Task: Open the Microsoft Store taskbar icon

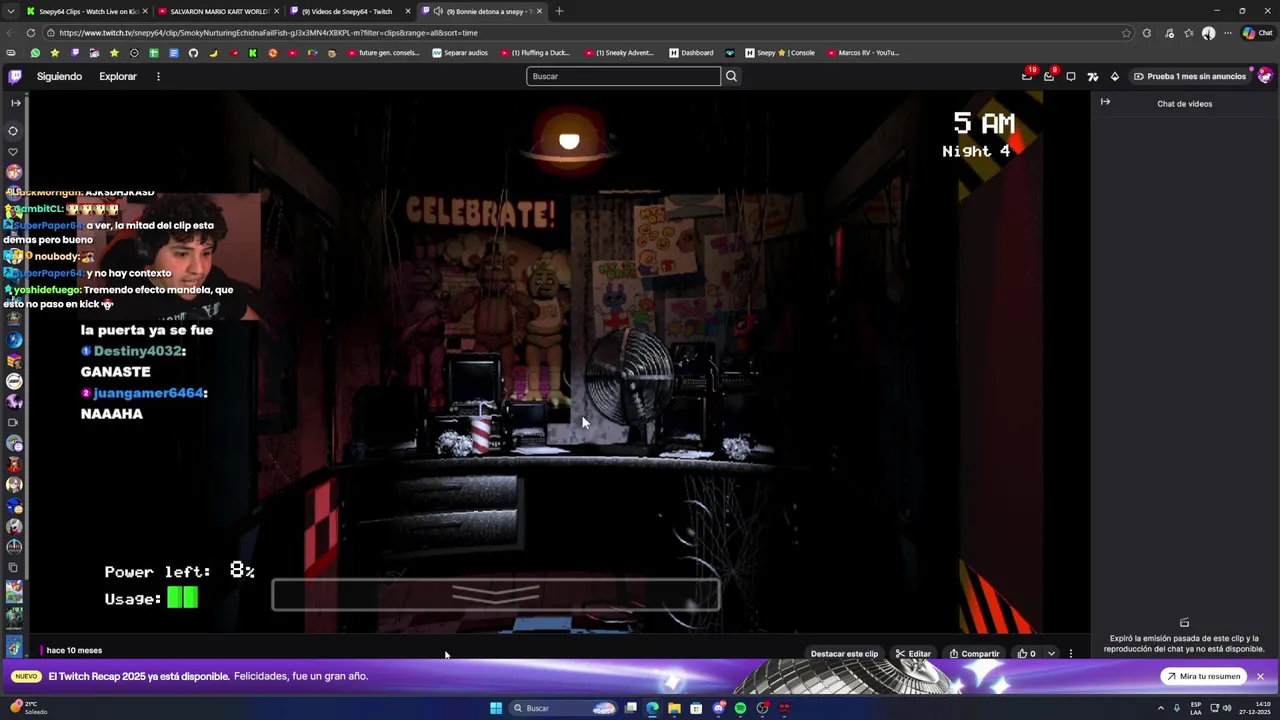Action: 696,708
